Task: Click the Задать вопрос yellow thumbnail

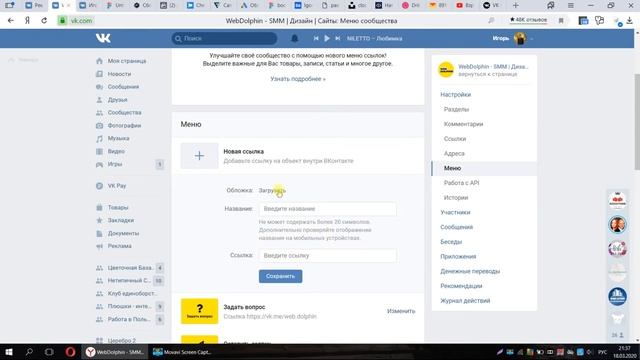Action: [x=199, y=311]
